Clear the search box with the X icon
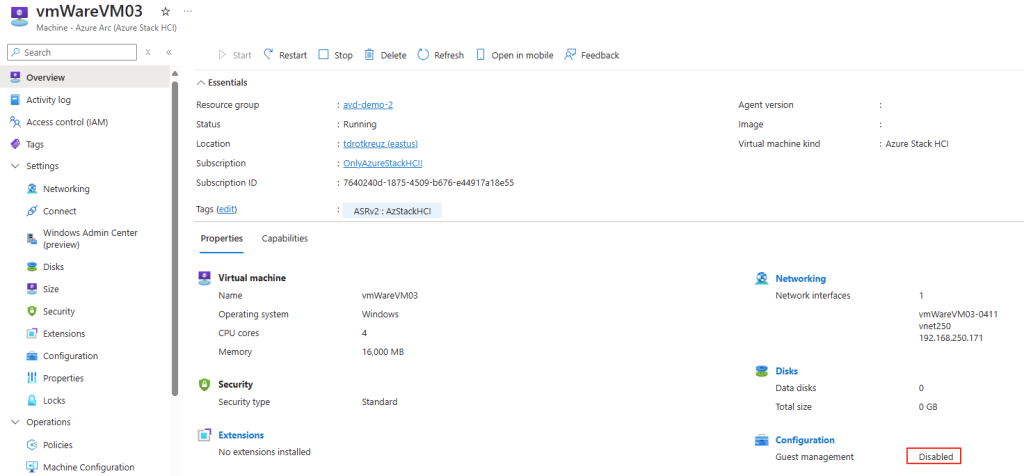Screen dimensions: 1024x476 [x=148, y=52]
